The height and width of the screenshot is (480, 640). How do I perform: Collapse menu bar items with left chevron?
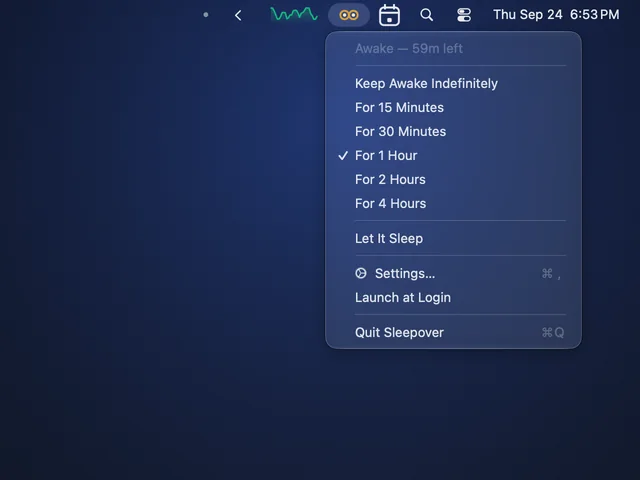click(238, 16)
